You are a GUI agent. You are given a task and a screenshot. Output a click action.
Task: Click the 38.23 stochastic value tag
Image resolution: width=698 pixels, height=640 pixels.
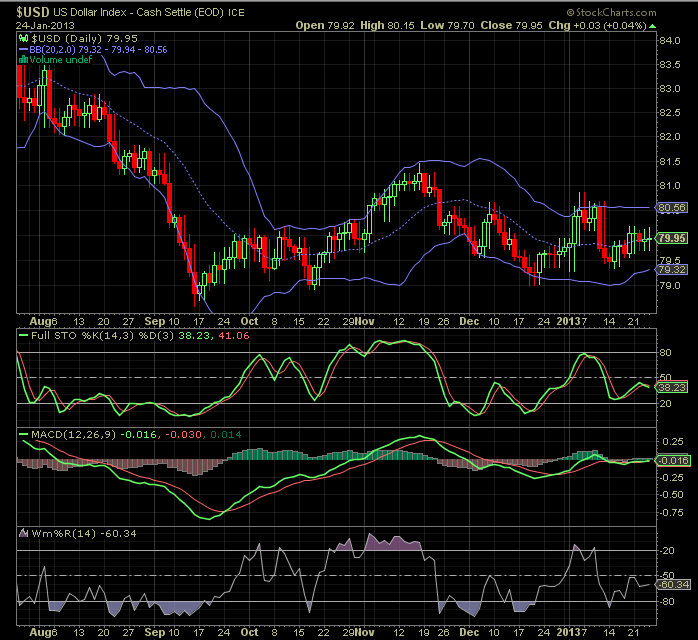click(670, 386)
